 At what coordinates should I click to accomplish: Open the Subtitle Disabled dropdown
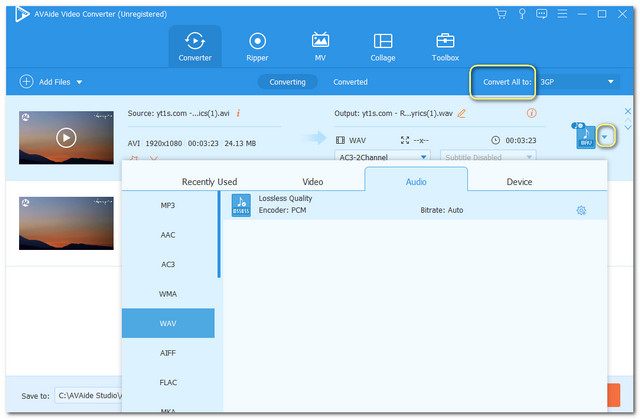(x=488, y=157)
